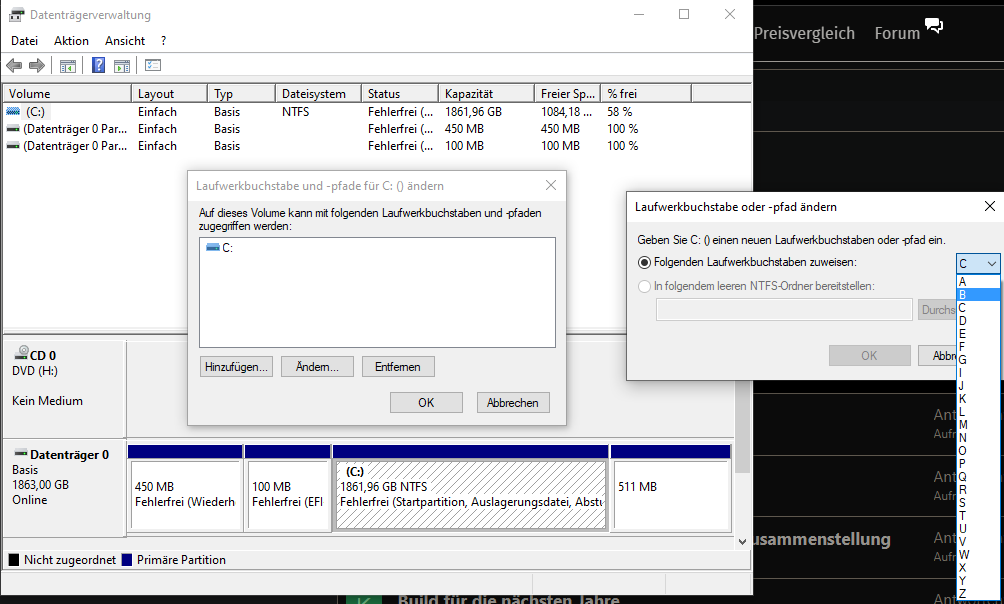The image size is (1004, 604).
Task: Choose letter S in the drive letter list
Action: pyautogui.click(x=978, y=503)
